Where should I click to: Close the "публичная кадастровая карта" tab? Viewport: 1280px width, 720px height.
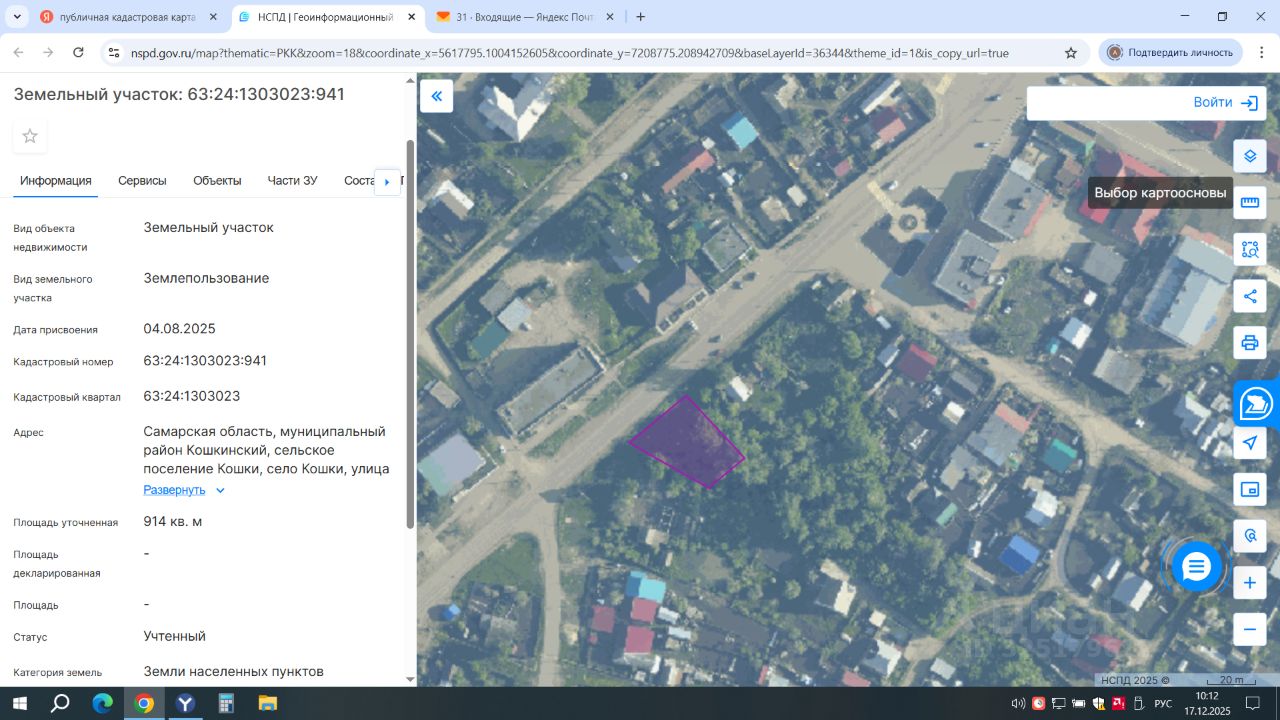pos(213,17)
